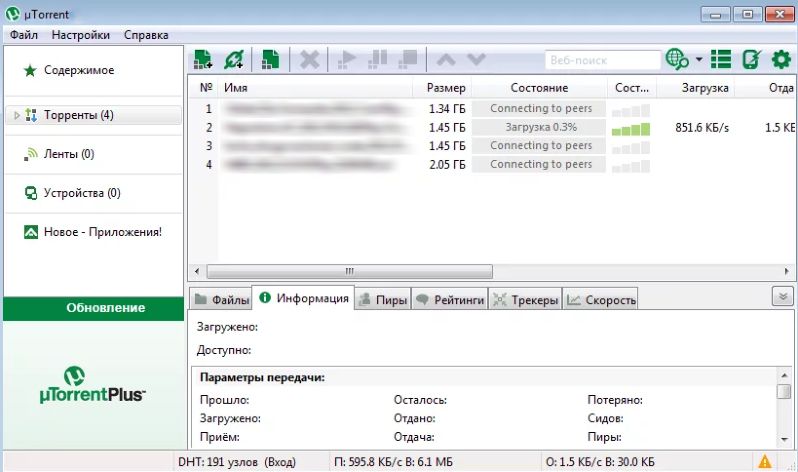Click the Move Down Queue arrow

(x=476, y=60)
